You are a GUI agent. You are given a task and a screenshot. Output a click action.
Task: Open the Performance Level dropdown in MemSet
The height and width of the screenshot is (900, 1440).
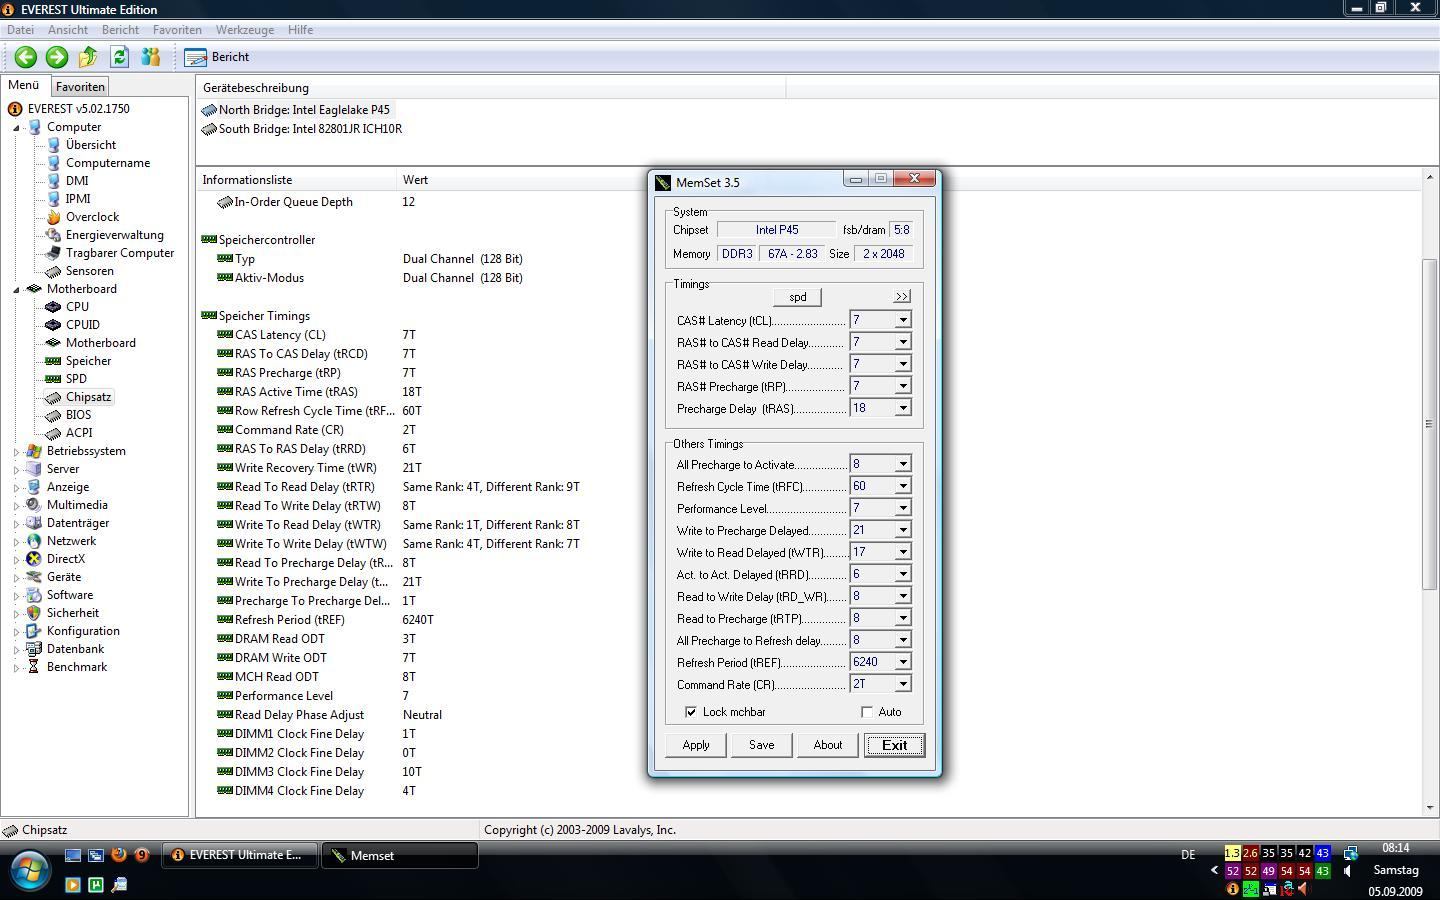902,508
